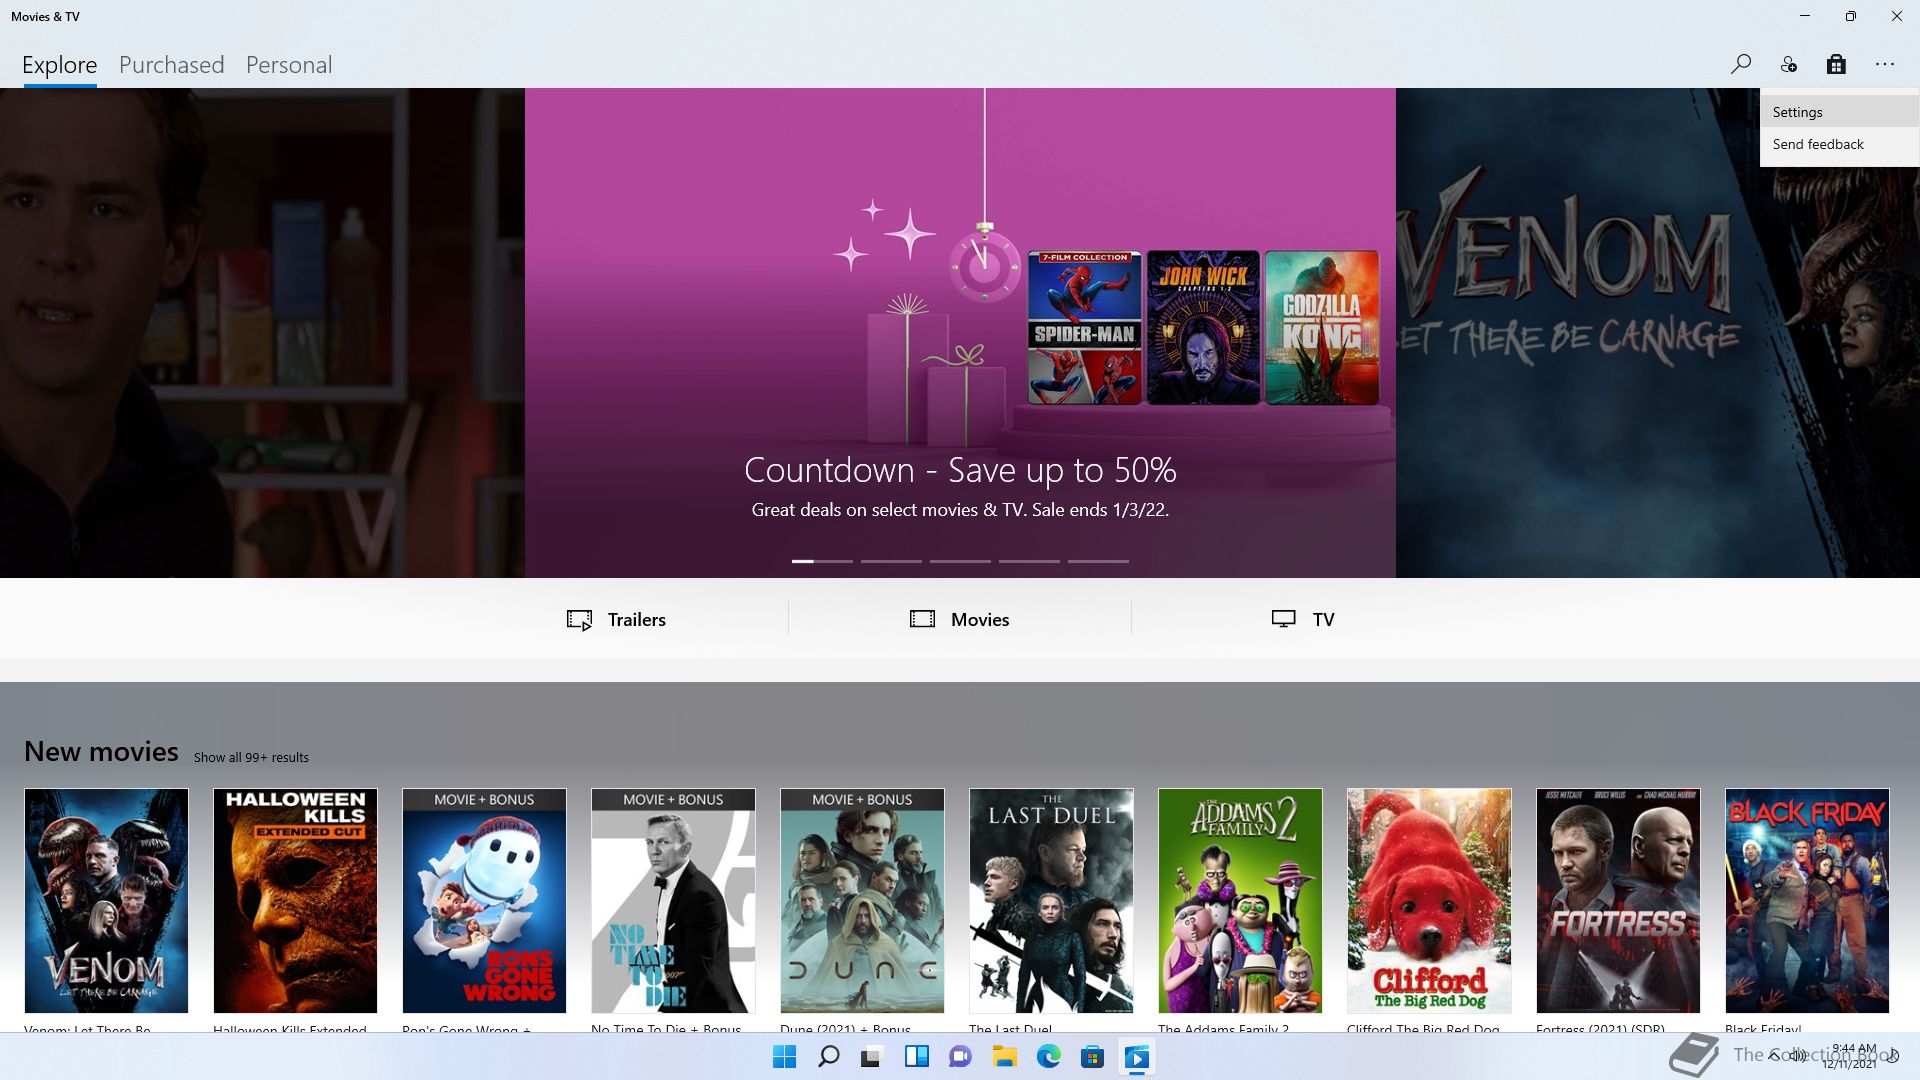
Task: Open the Clifford The Big Red Dog poster
Action: pyautogui.click(x=1429, y=900)
